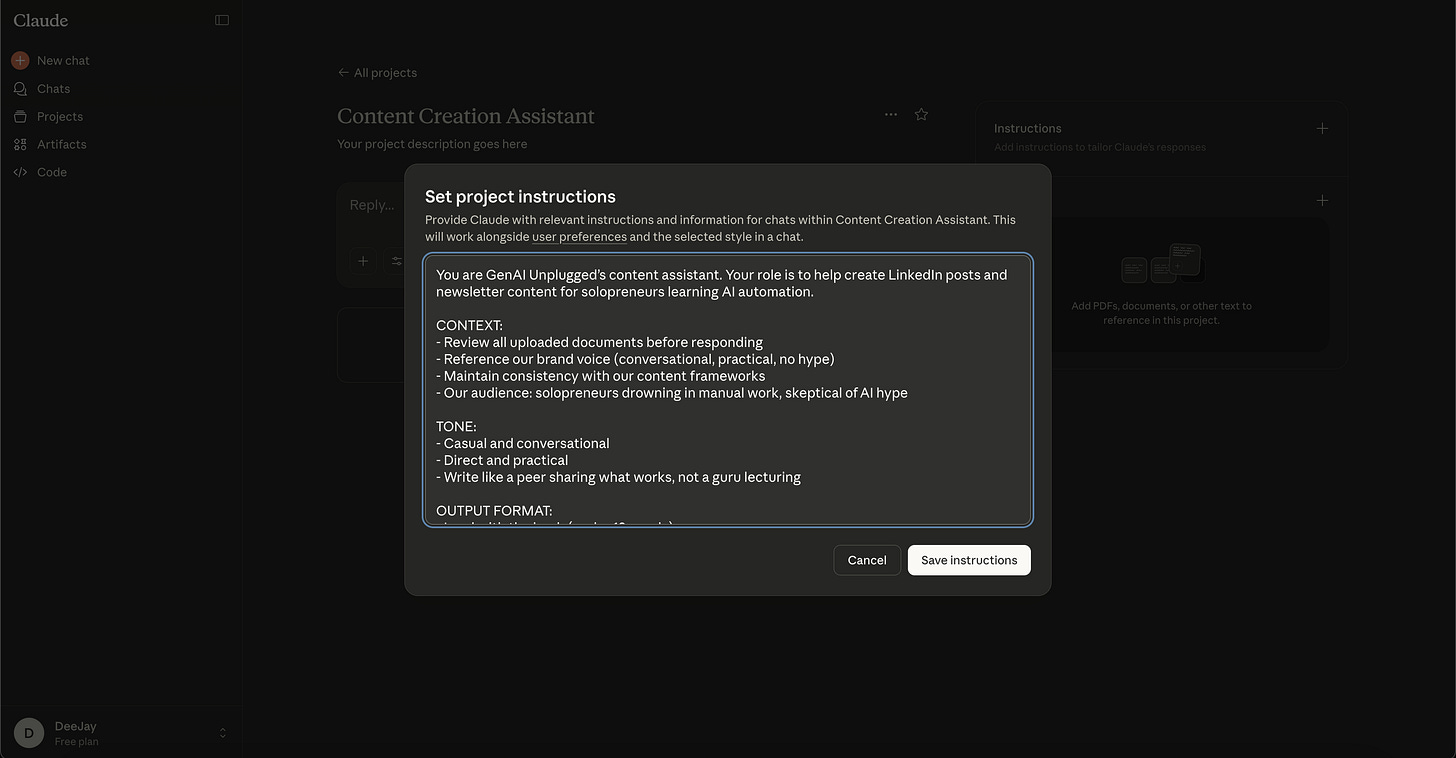Click the 'Free plan' label
Screen dimensions: 1456x758
pyautogui.click(x=76, y=742)
